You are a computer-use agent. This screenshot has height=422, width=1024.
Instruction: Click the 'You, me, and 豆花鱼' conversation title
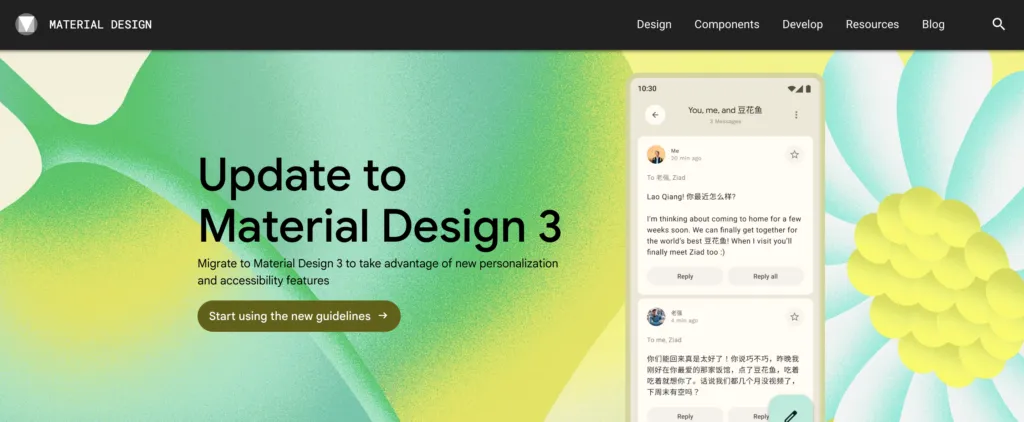[x=725, y=110]
